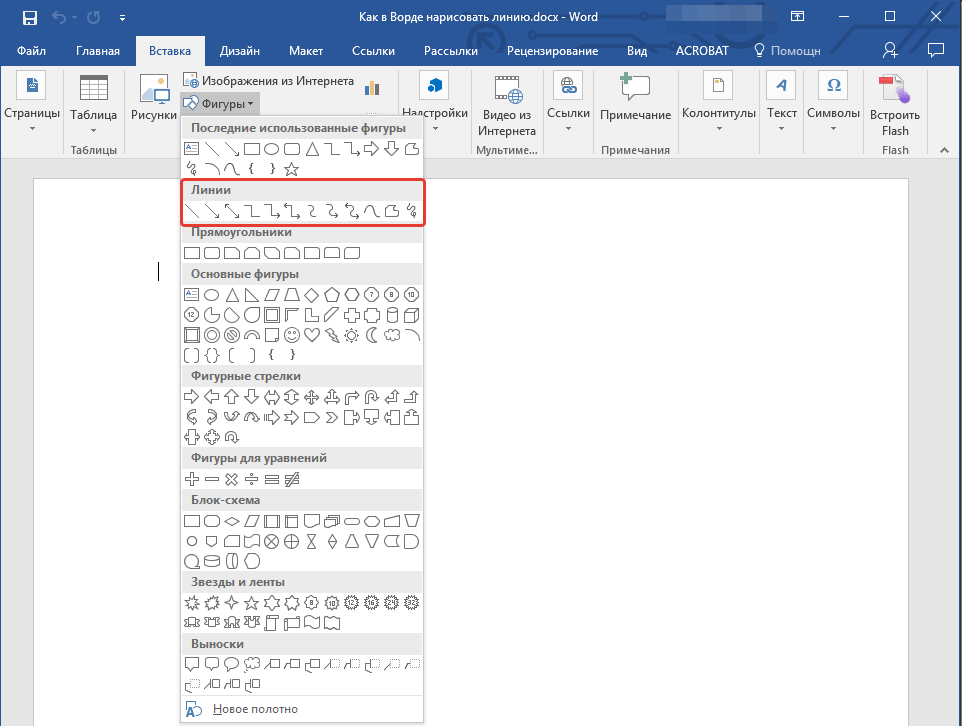Viewport: 962px width, 726px height.
Task: Click the Помощник search field
Action: 787,51
